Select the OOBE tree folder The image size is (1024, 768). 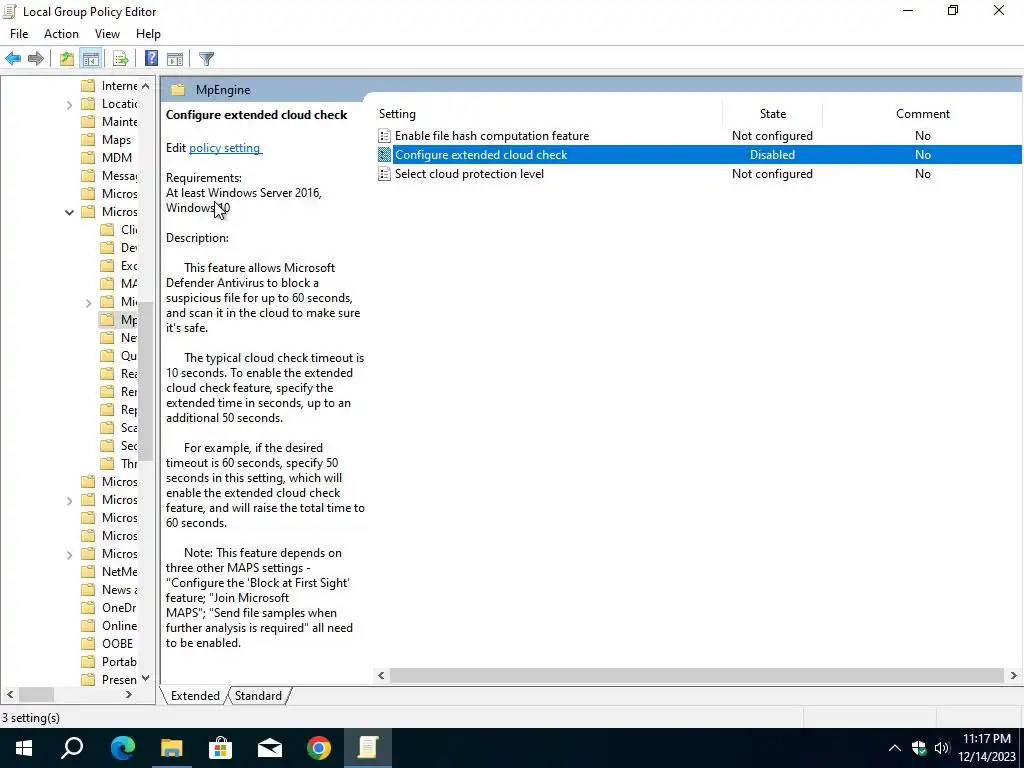coord(117,644)
